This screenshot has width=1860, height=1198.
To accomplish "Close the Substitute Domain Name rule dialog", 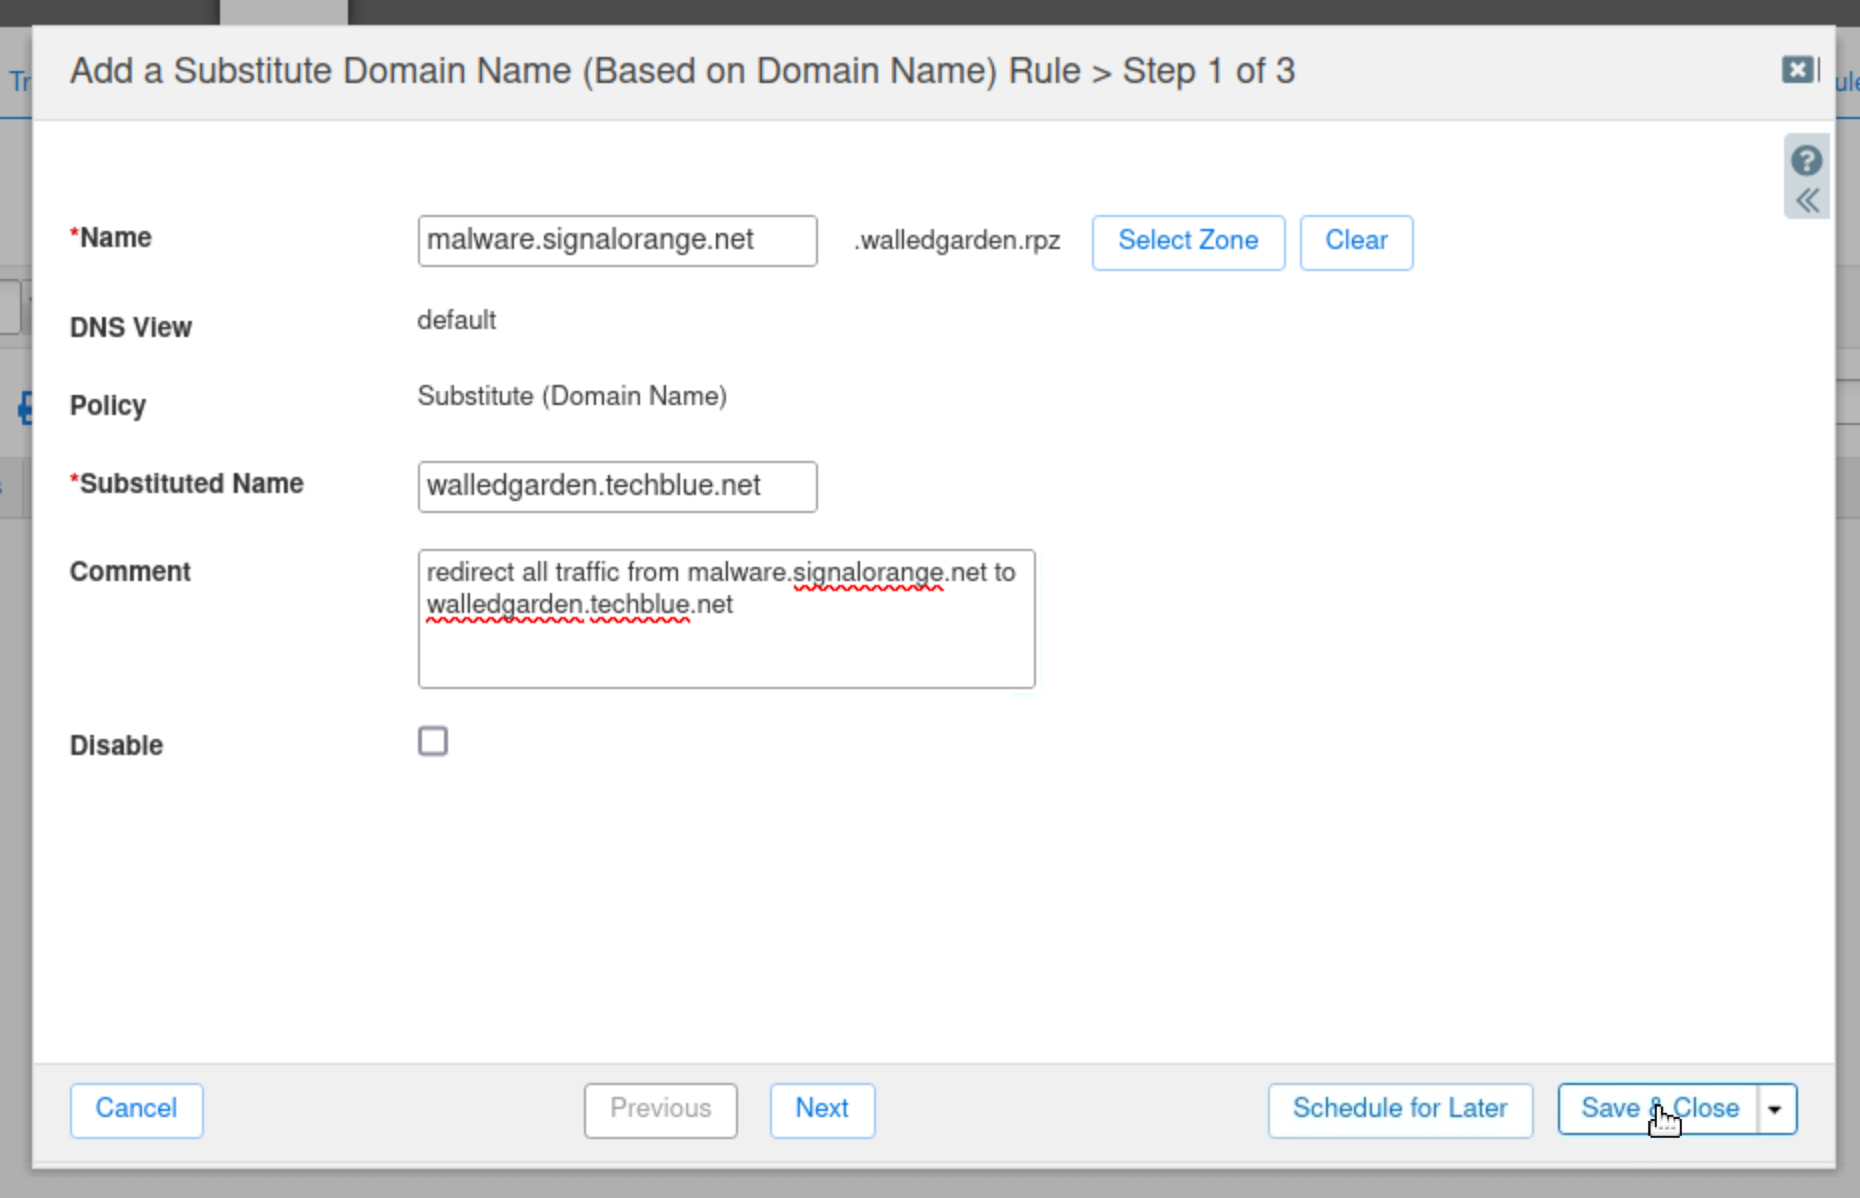I will point(1798,70).
